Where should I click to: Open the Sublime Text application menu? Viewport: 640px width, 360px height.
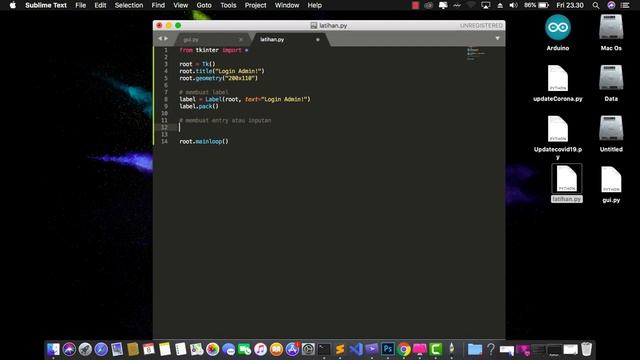click(46, 5)
